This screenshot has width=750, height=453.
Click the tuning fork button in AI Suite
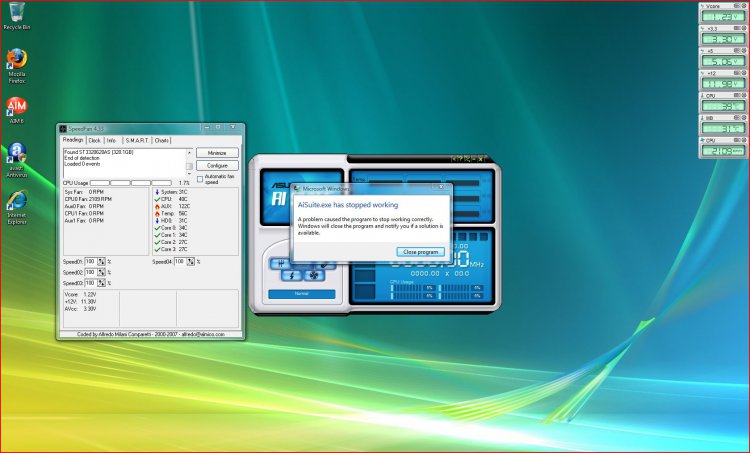click(x=281, y=263)
